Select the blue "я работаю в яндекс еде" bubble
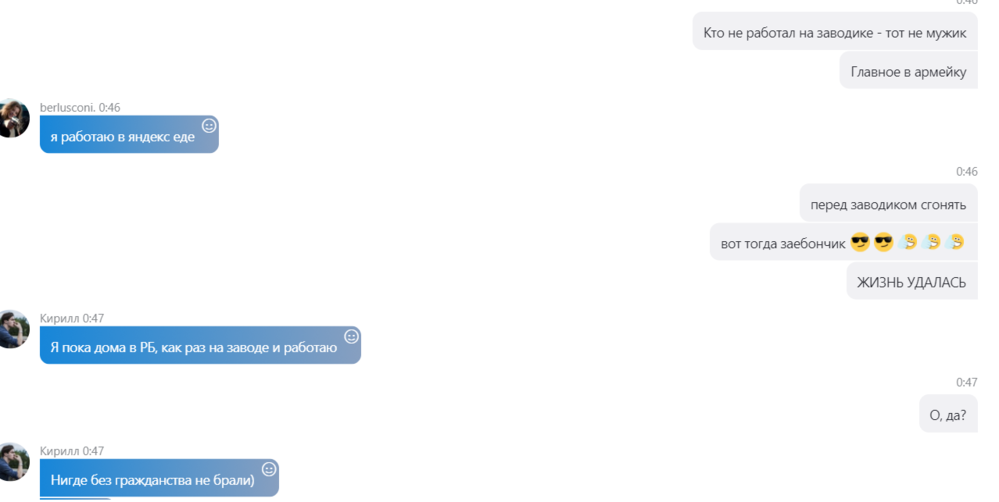This screenshot has height=502, width=999. coord(129,134)
